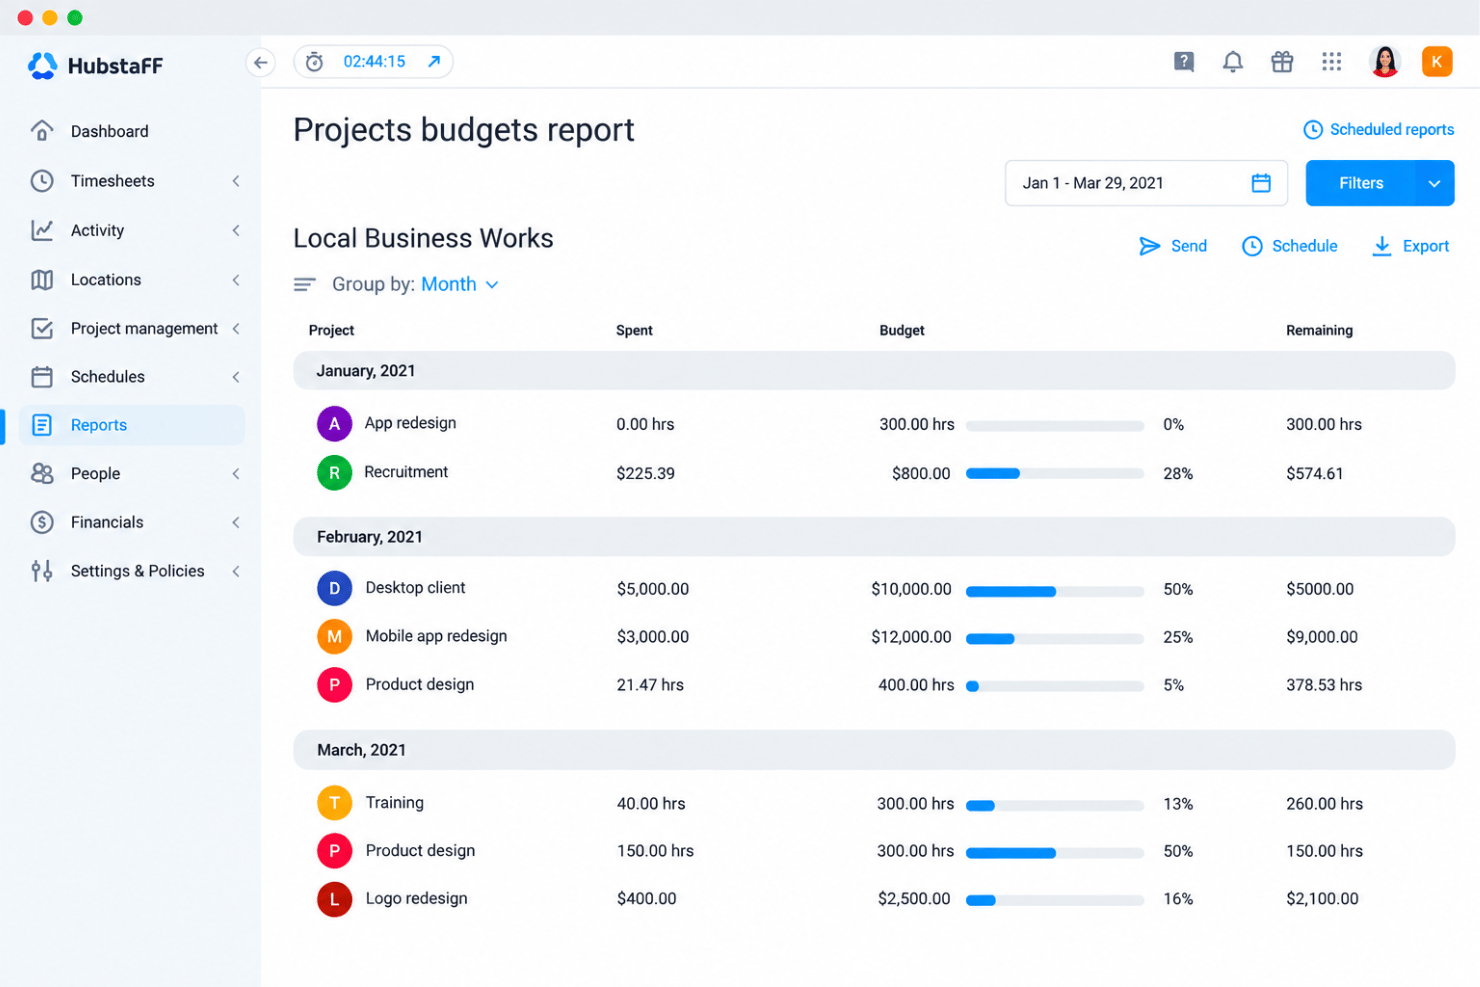Expand the Settings & Policies chevron

[x=236, y=571]
